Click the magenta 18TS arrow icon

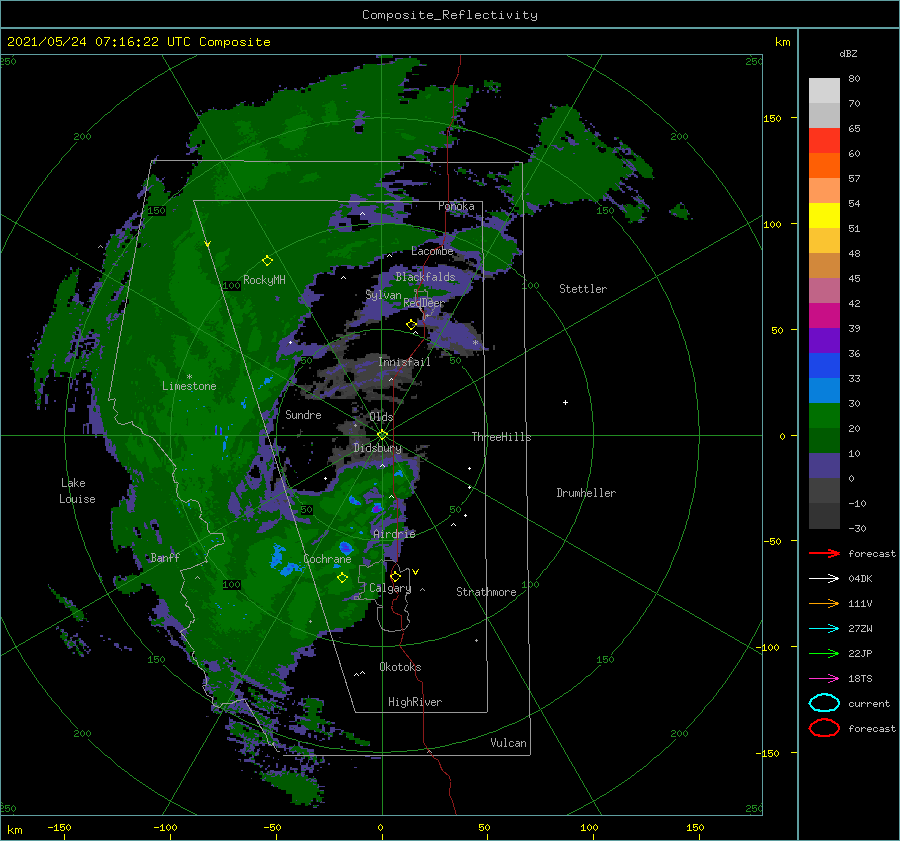(824, 679)
